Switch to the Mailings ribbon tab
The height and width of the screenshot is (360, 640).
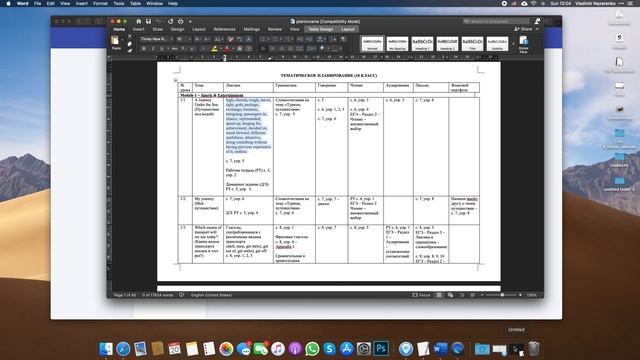tap(251, 29)
